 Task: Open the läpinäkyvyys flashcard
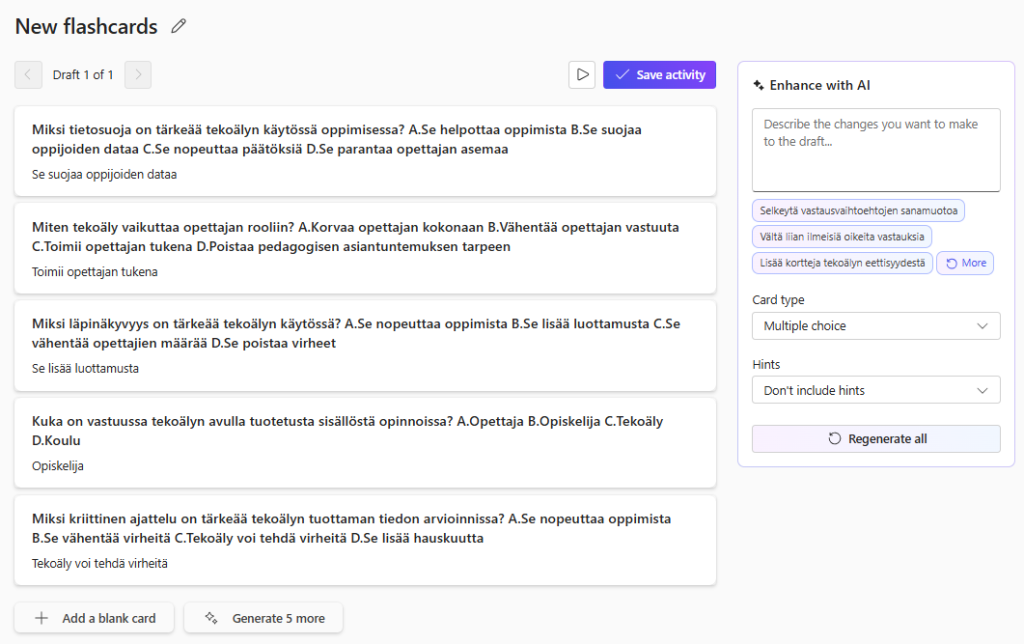365,345
